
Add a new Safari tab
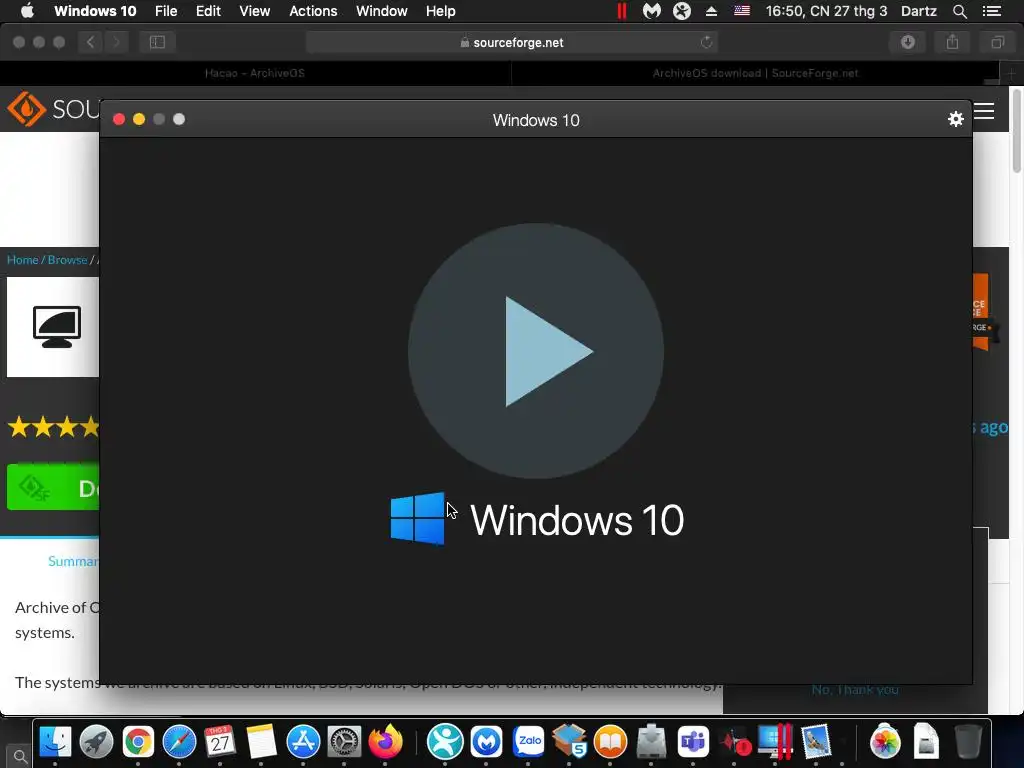(x=1012, y=73)
